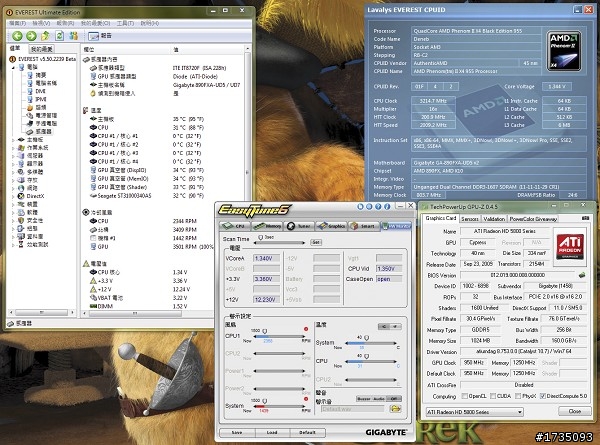Click CPU Vid 1.350V field

coord(389,269)
